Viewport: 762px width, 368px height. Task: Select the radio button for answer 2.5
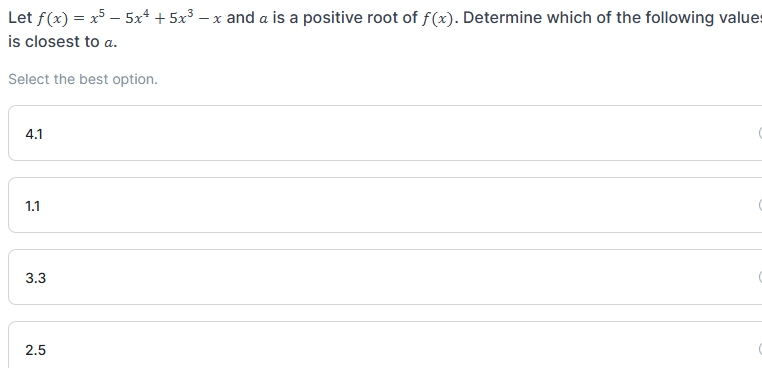[x=760, y=349]
